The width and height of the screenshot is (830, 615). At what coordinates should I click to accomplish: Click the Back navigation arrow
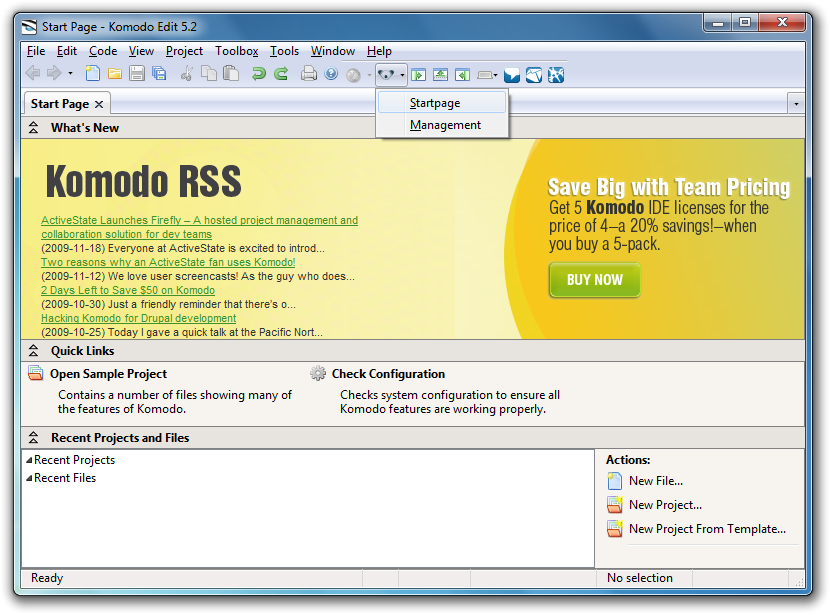(x=33, y=73)
